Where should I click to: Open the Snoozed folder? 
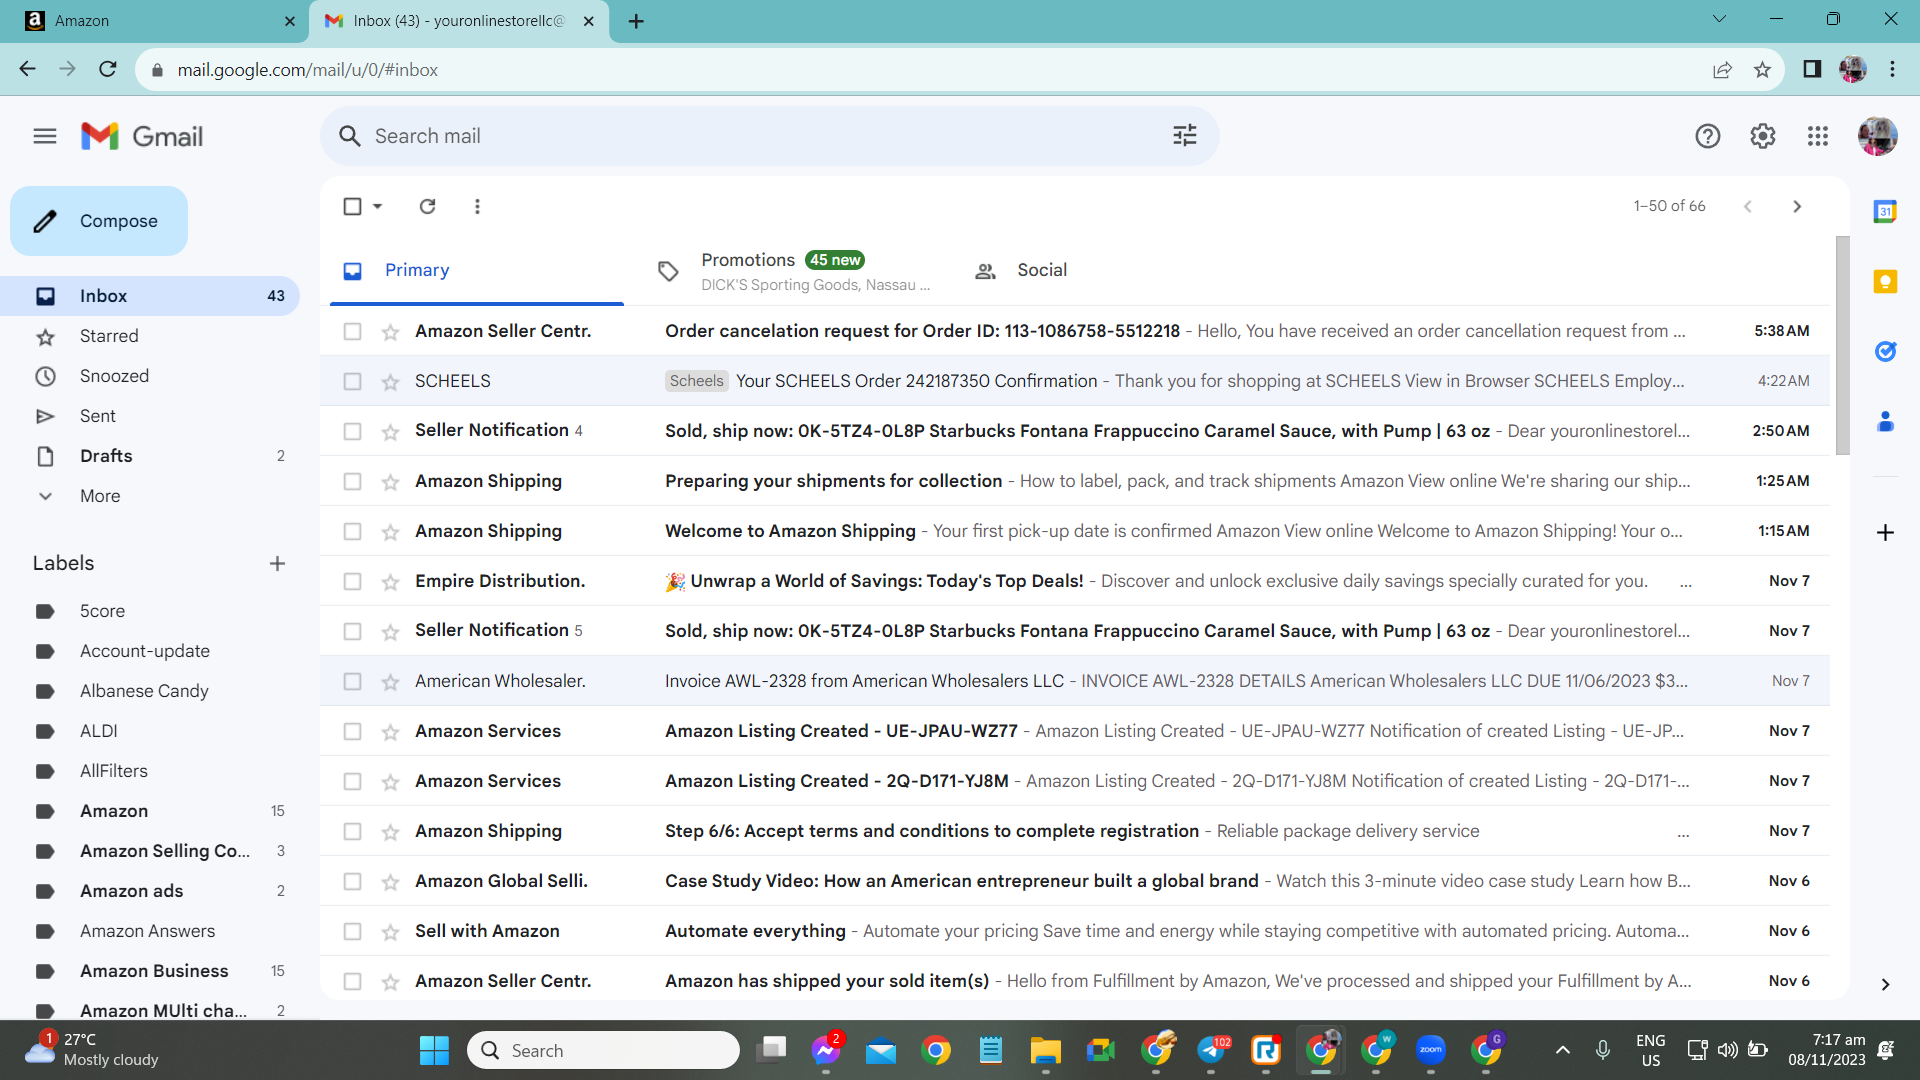coord(114,376)
